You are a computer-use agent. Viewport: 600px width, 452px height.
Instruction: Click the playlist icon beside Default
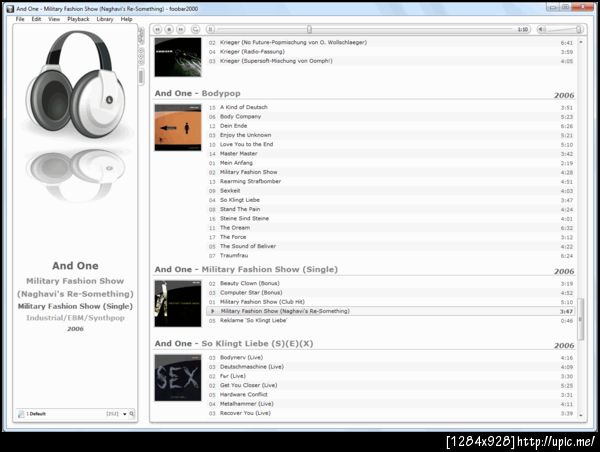[x=21, y=414]
